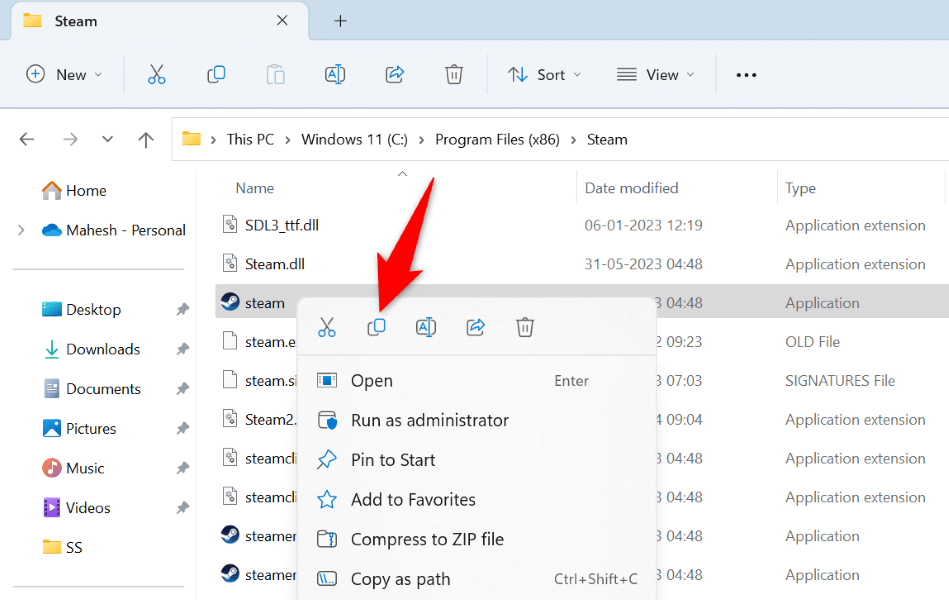Open the New item dropdown
The image size is (949, 600).
click(64, 74)
